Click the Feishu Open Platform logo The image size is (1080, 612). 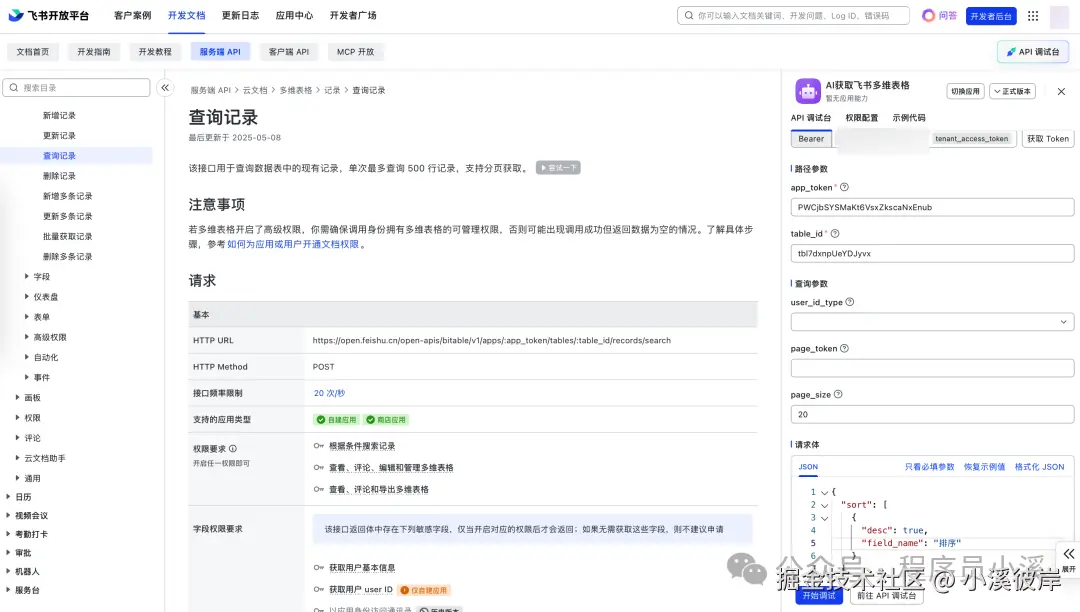coord(48,15)
